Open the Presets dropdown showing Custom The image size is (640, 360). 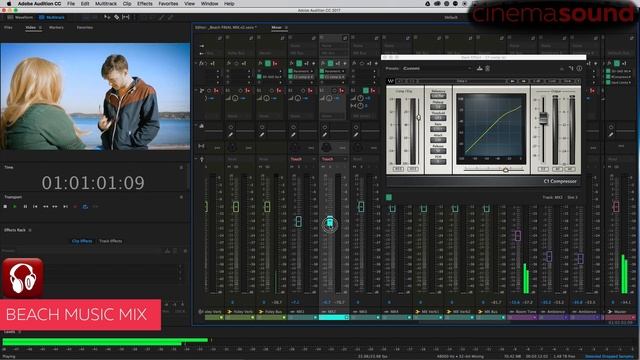(438, 68)
